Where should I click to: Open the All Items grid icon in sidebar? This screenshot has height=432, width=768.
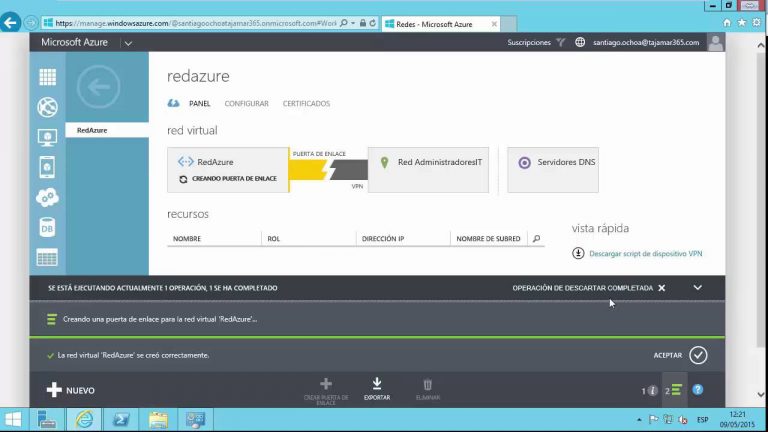(x=48, y=77)
